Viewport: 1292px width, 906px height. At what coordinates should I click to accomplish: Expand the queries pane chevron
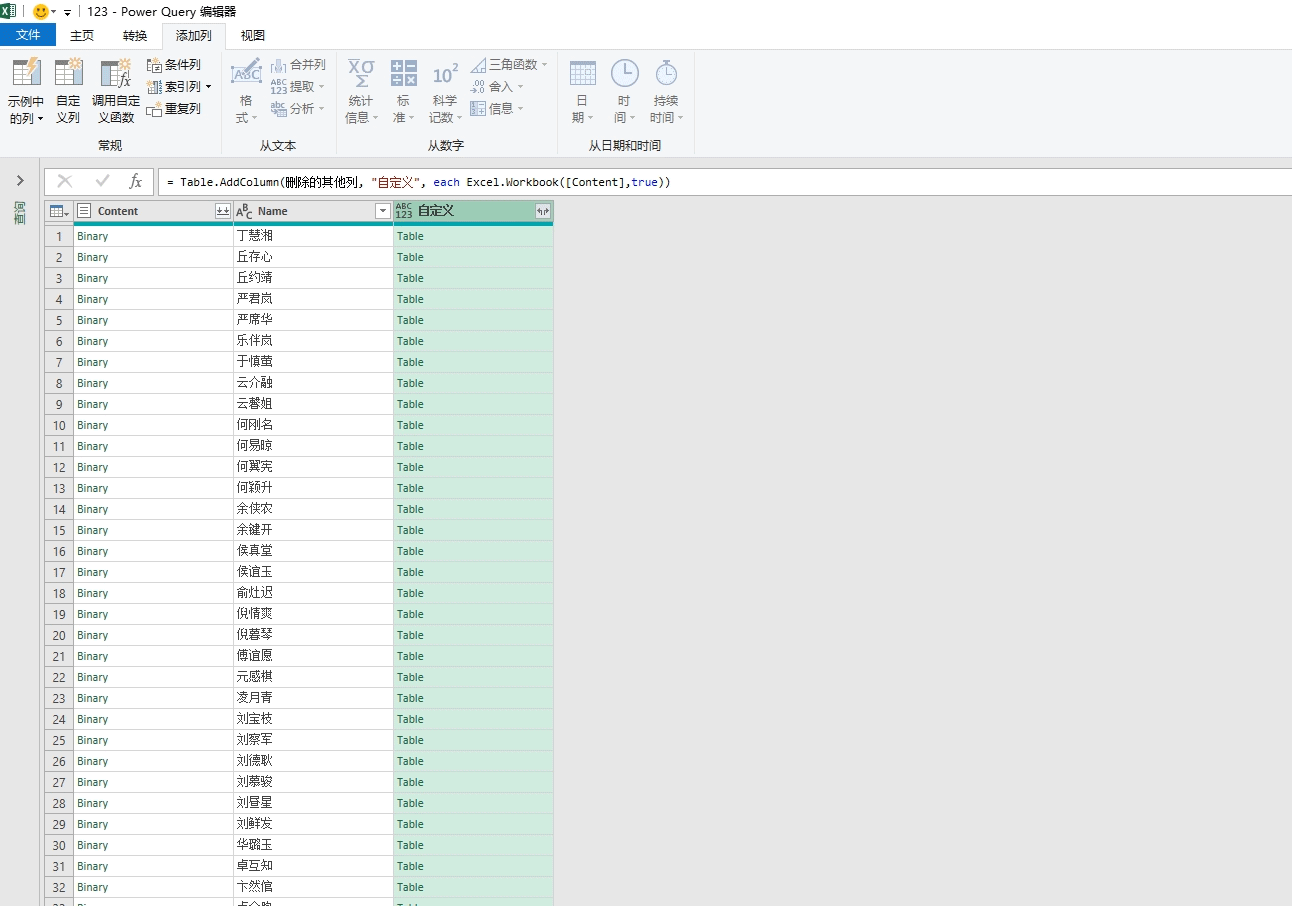tap(20, 181)
